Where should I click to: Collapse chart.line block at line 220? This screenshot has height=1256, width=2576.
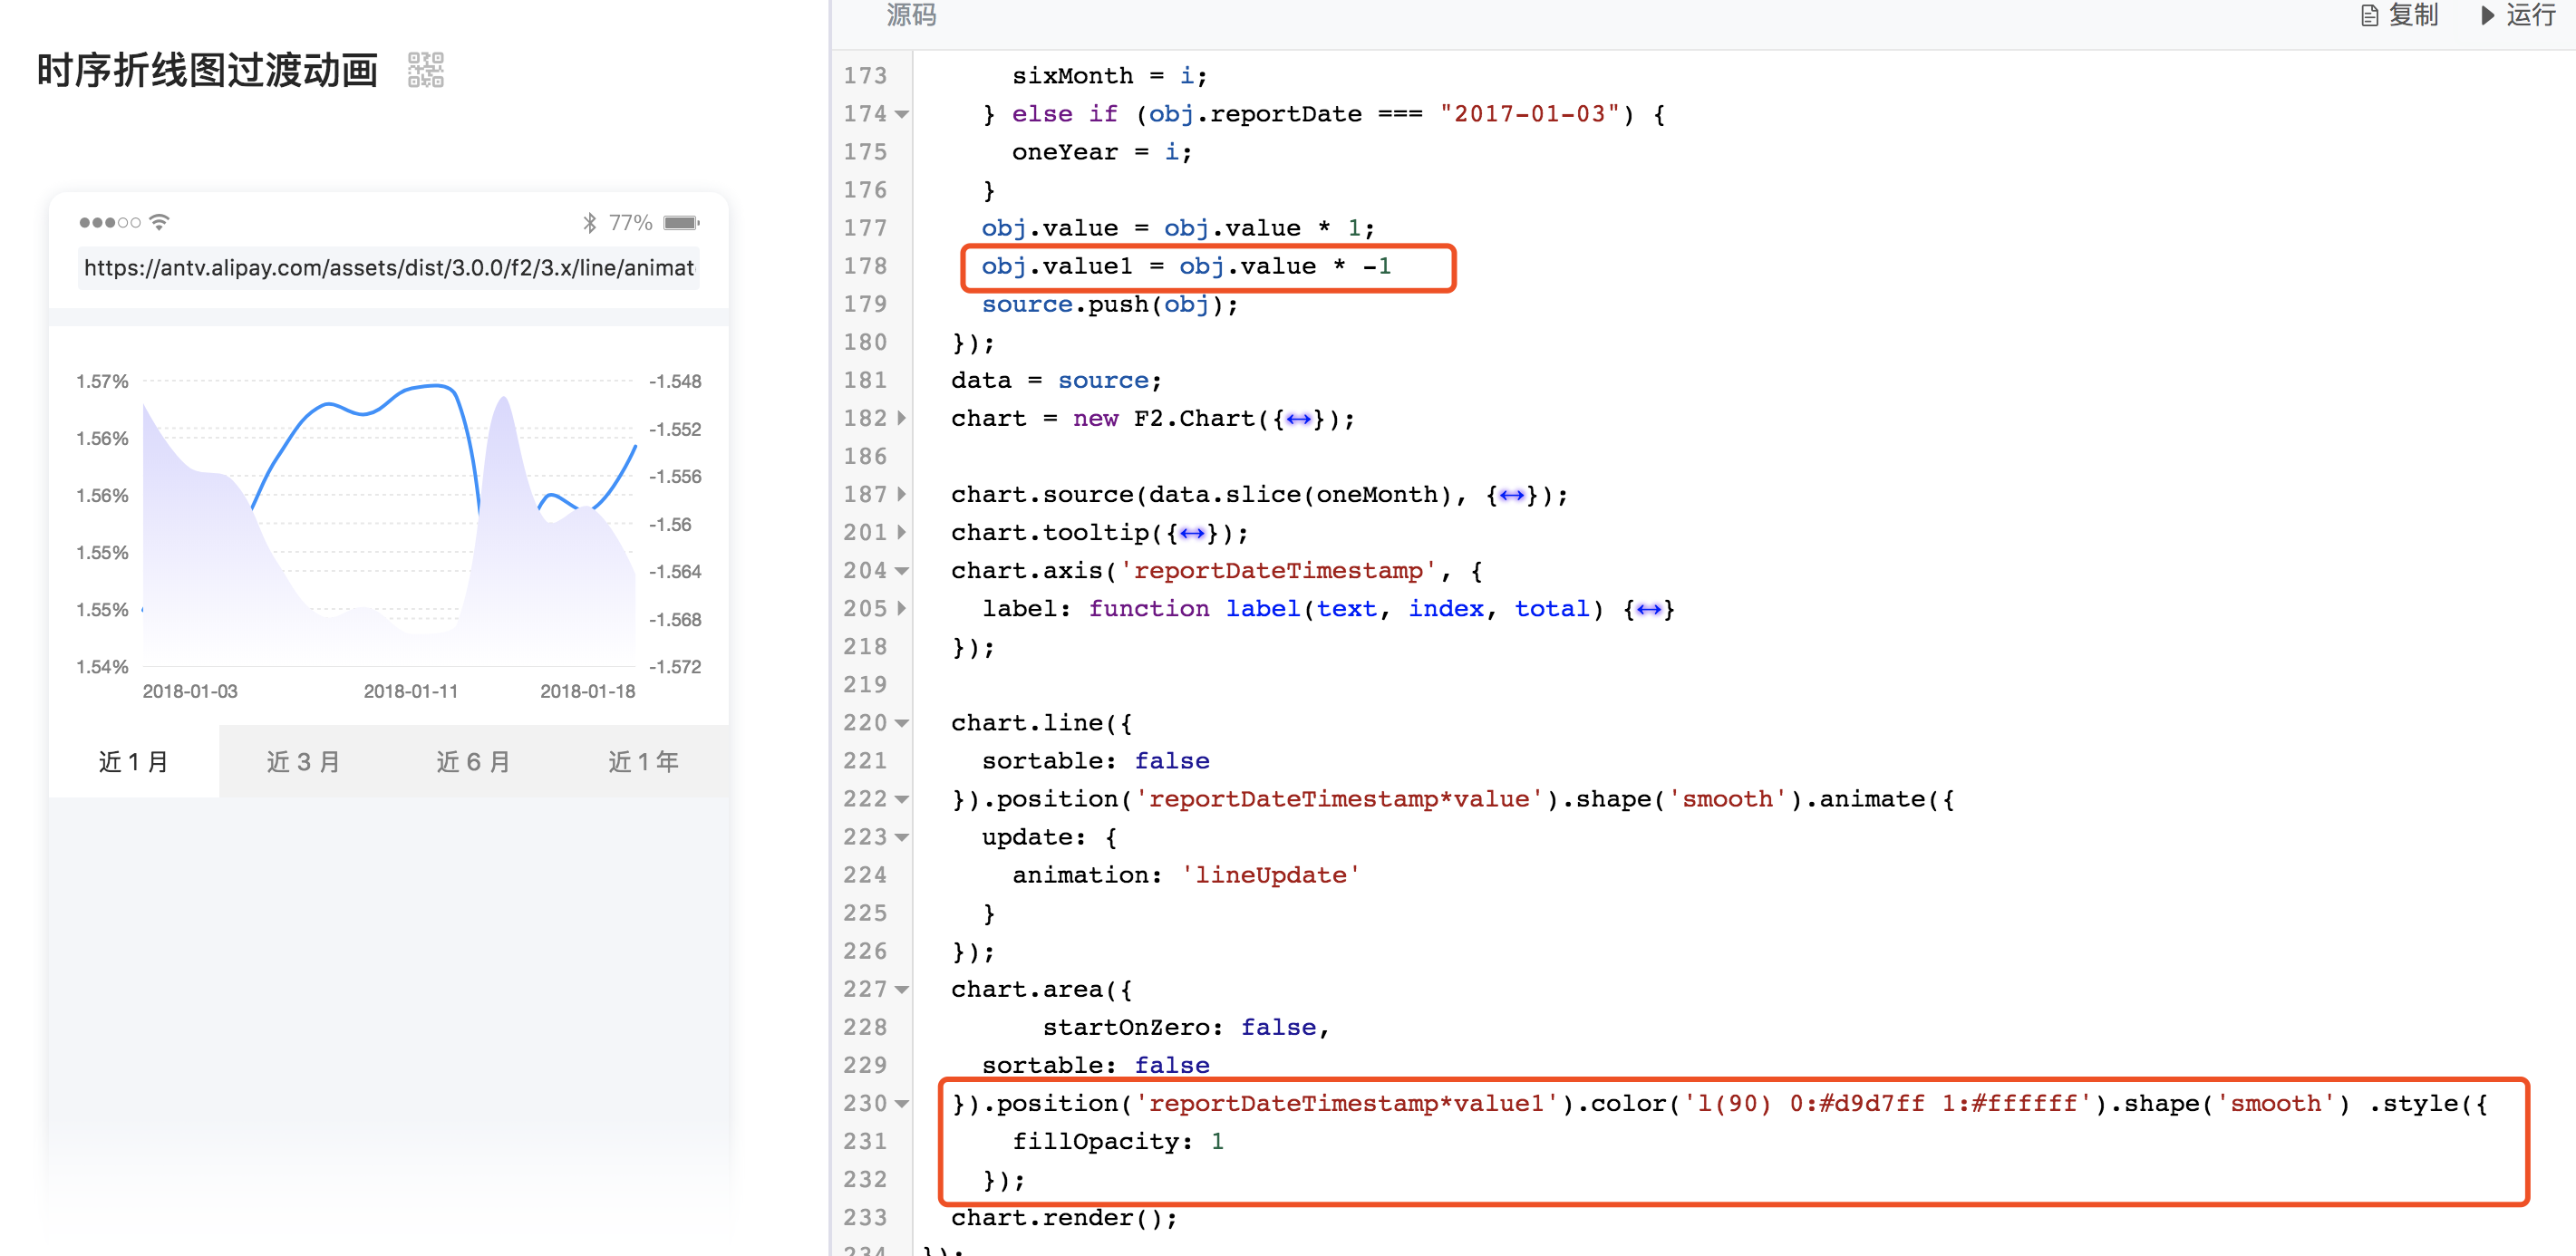tap(903, 723)
